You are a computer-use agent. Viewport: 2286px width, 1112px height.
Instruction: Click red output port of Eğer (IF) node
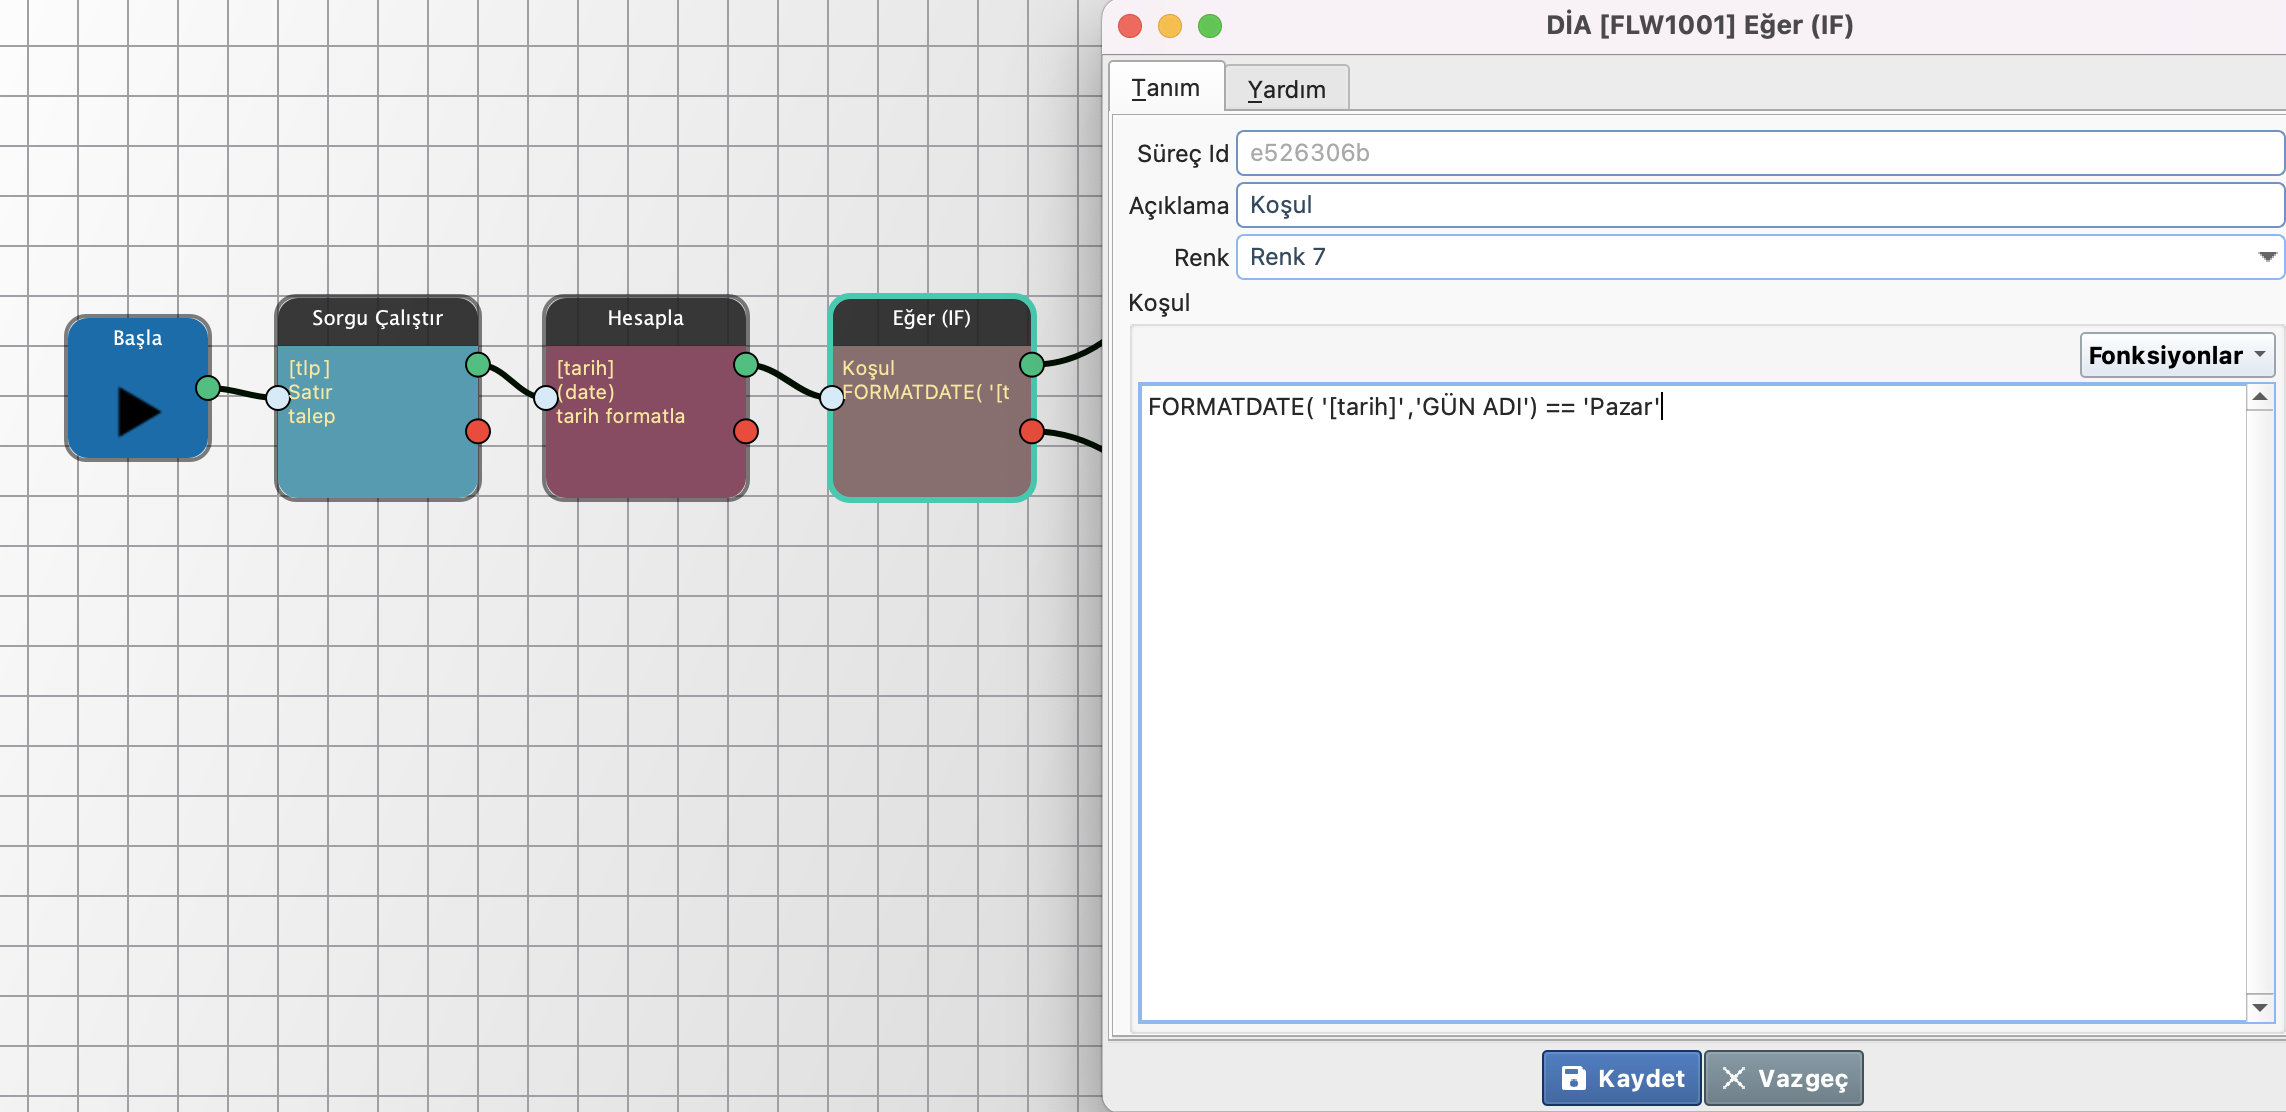(1032, 431)
